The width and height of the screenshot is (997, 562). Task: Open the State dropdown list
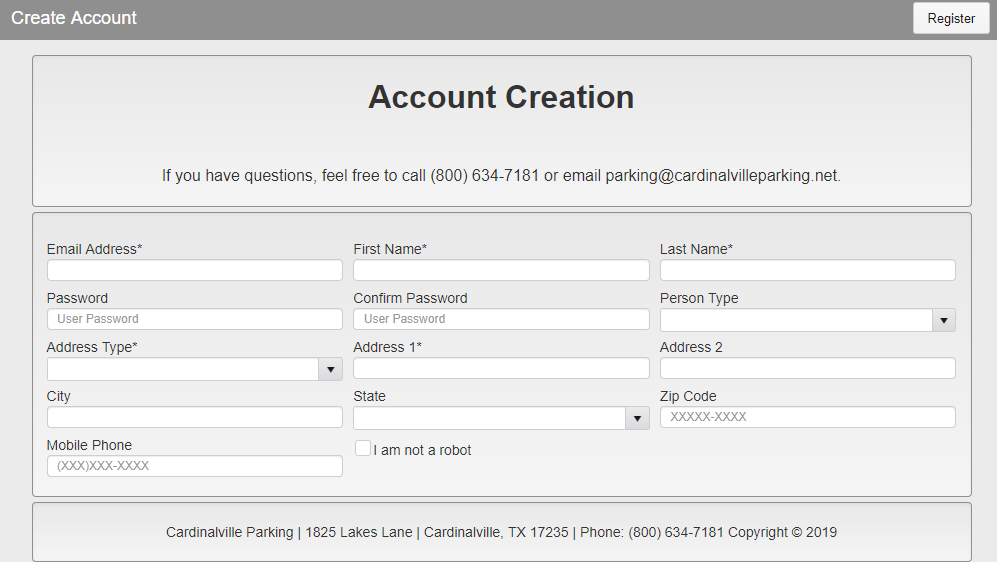[x=501, y=418]
